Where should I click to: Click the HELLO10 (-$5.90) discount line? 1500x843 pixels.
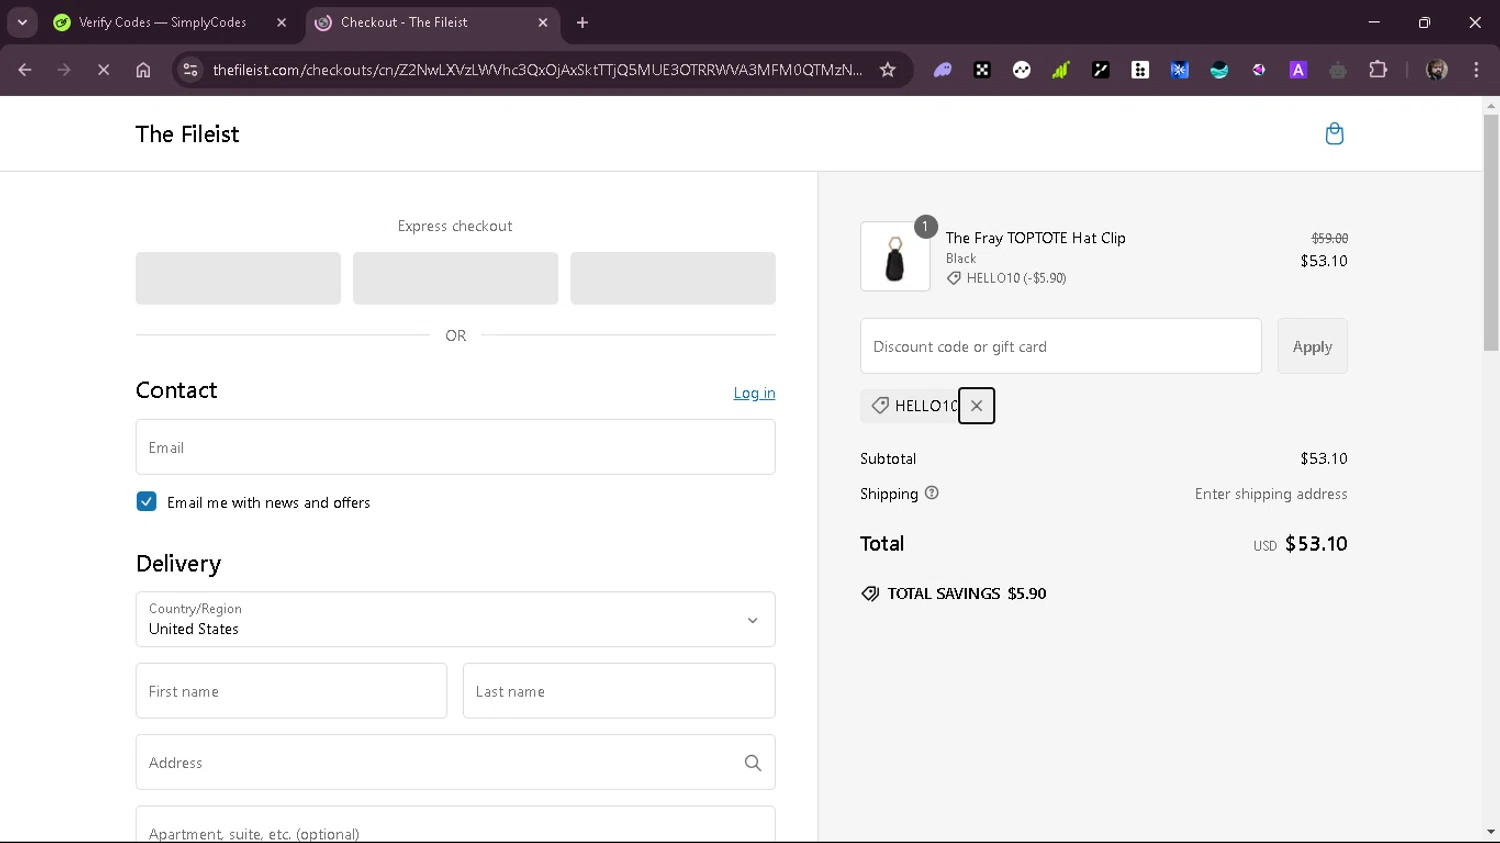pyautogui.click(x=1007, y=278)
